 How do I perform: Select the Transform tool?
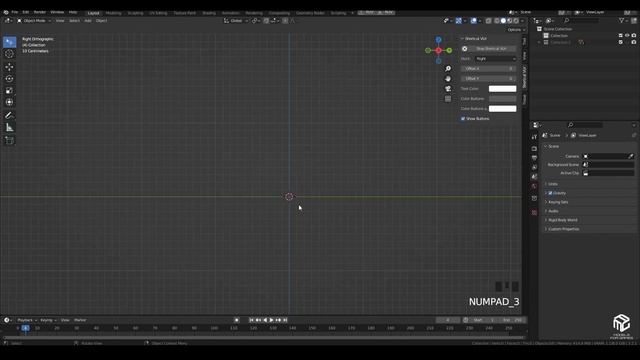[9, 102]
